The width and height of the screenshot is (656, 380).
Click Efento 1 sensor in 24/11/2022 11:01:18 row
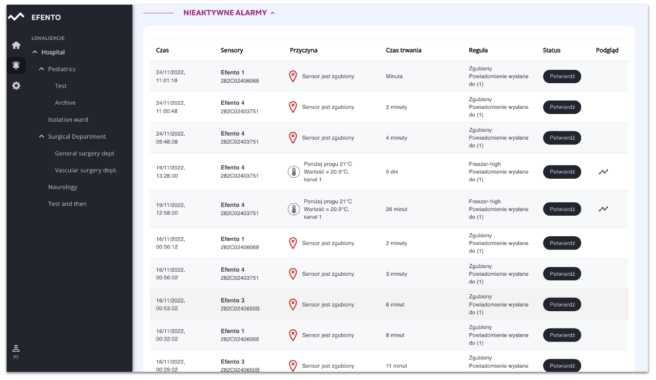pos(233,72)
